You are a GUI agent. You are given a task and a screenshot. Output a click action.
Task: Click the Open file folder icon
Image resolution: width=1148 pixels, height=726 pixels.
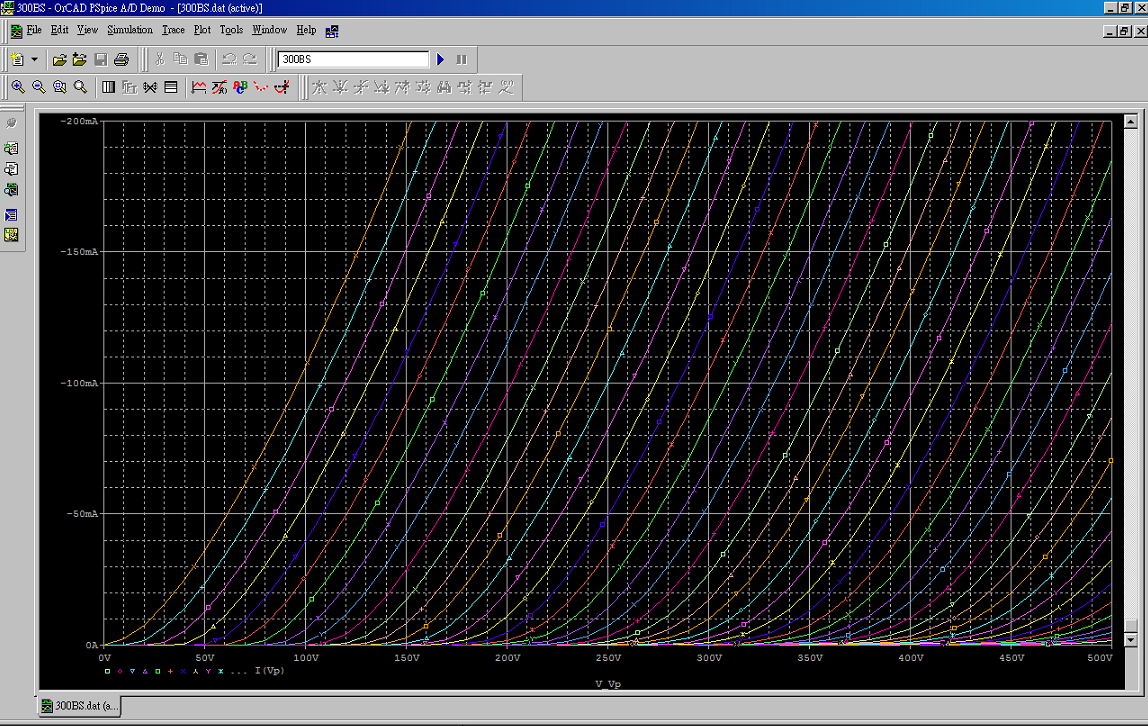click(x=59, y=59)
